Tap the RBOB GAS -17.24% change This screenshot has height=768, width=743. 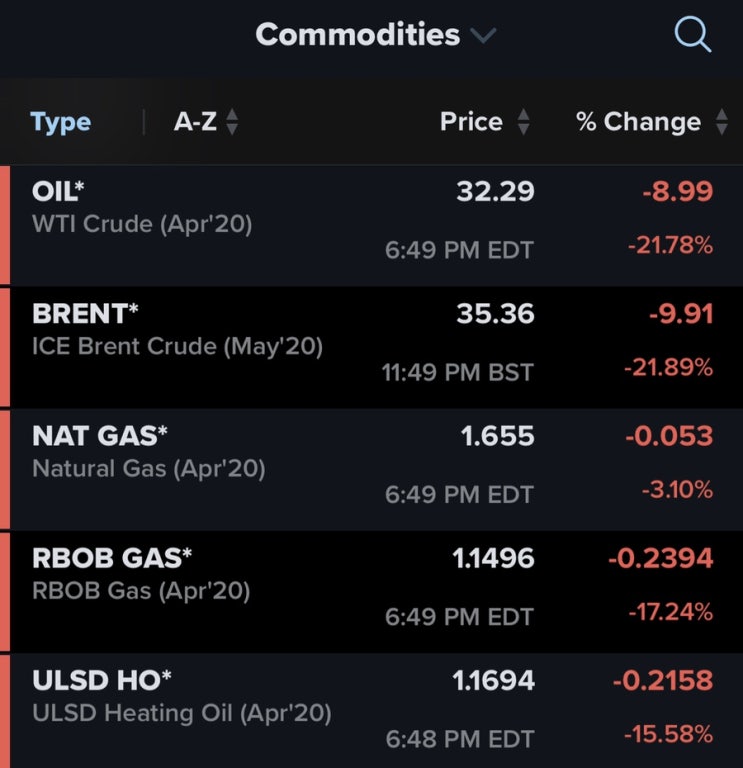671,612
